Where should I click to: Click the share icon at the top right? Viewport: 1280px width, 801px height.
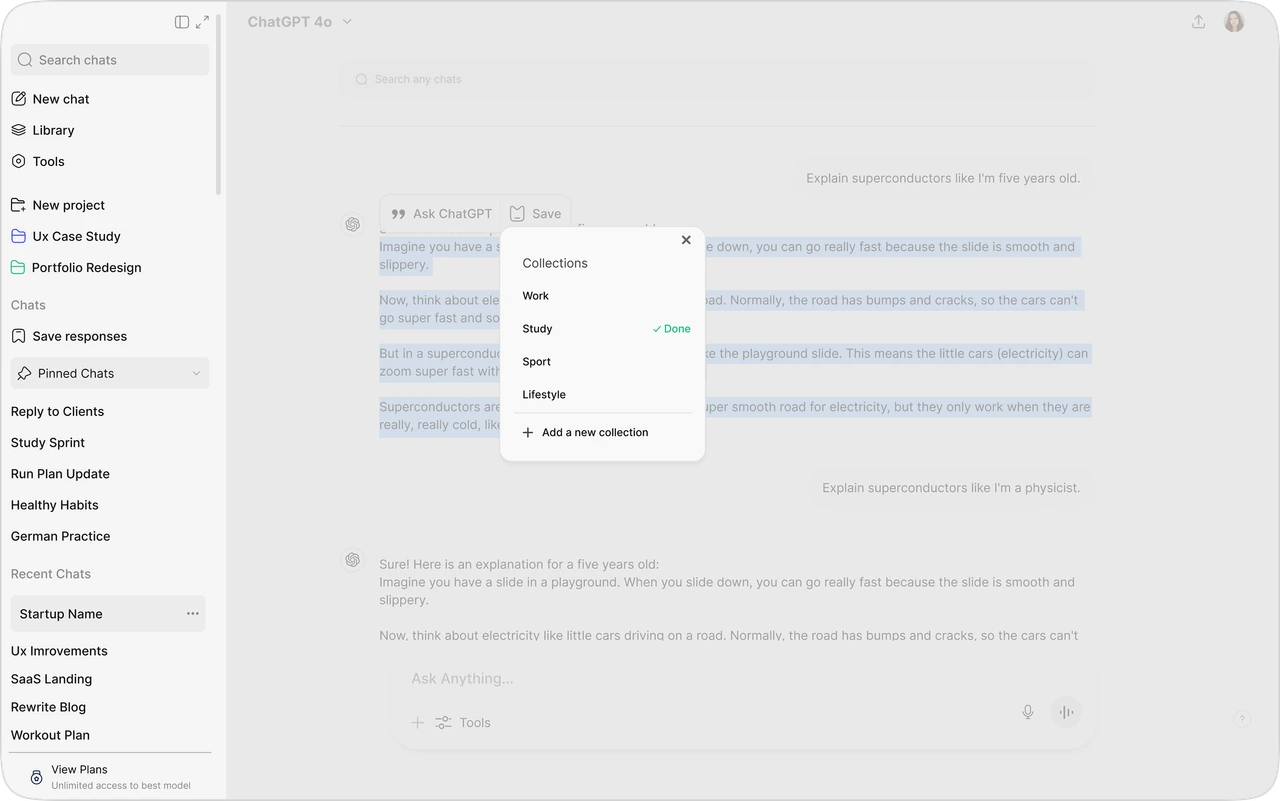coord(1198,21)
